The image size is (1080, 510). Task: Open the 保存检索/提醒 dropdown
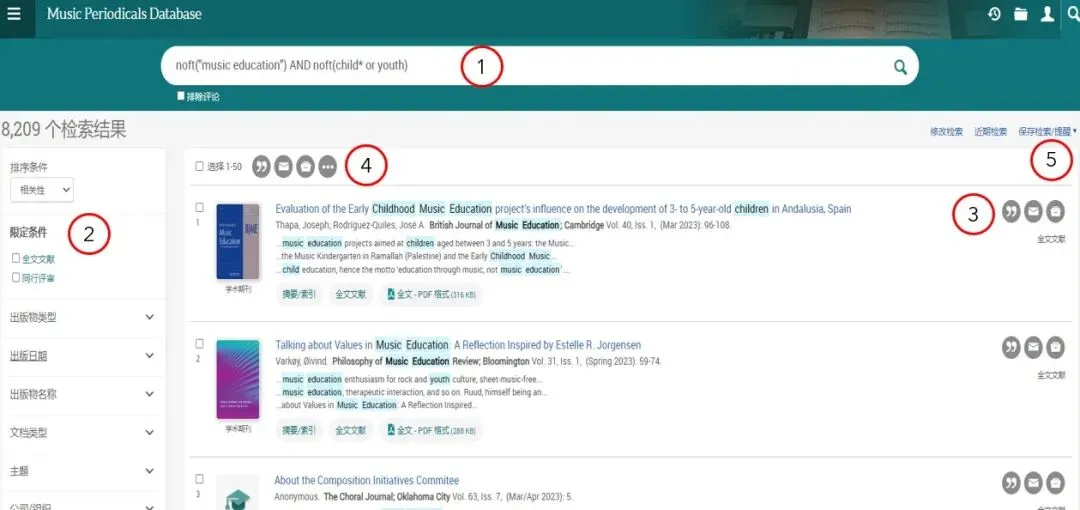(x=1047, y=131)
